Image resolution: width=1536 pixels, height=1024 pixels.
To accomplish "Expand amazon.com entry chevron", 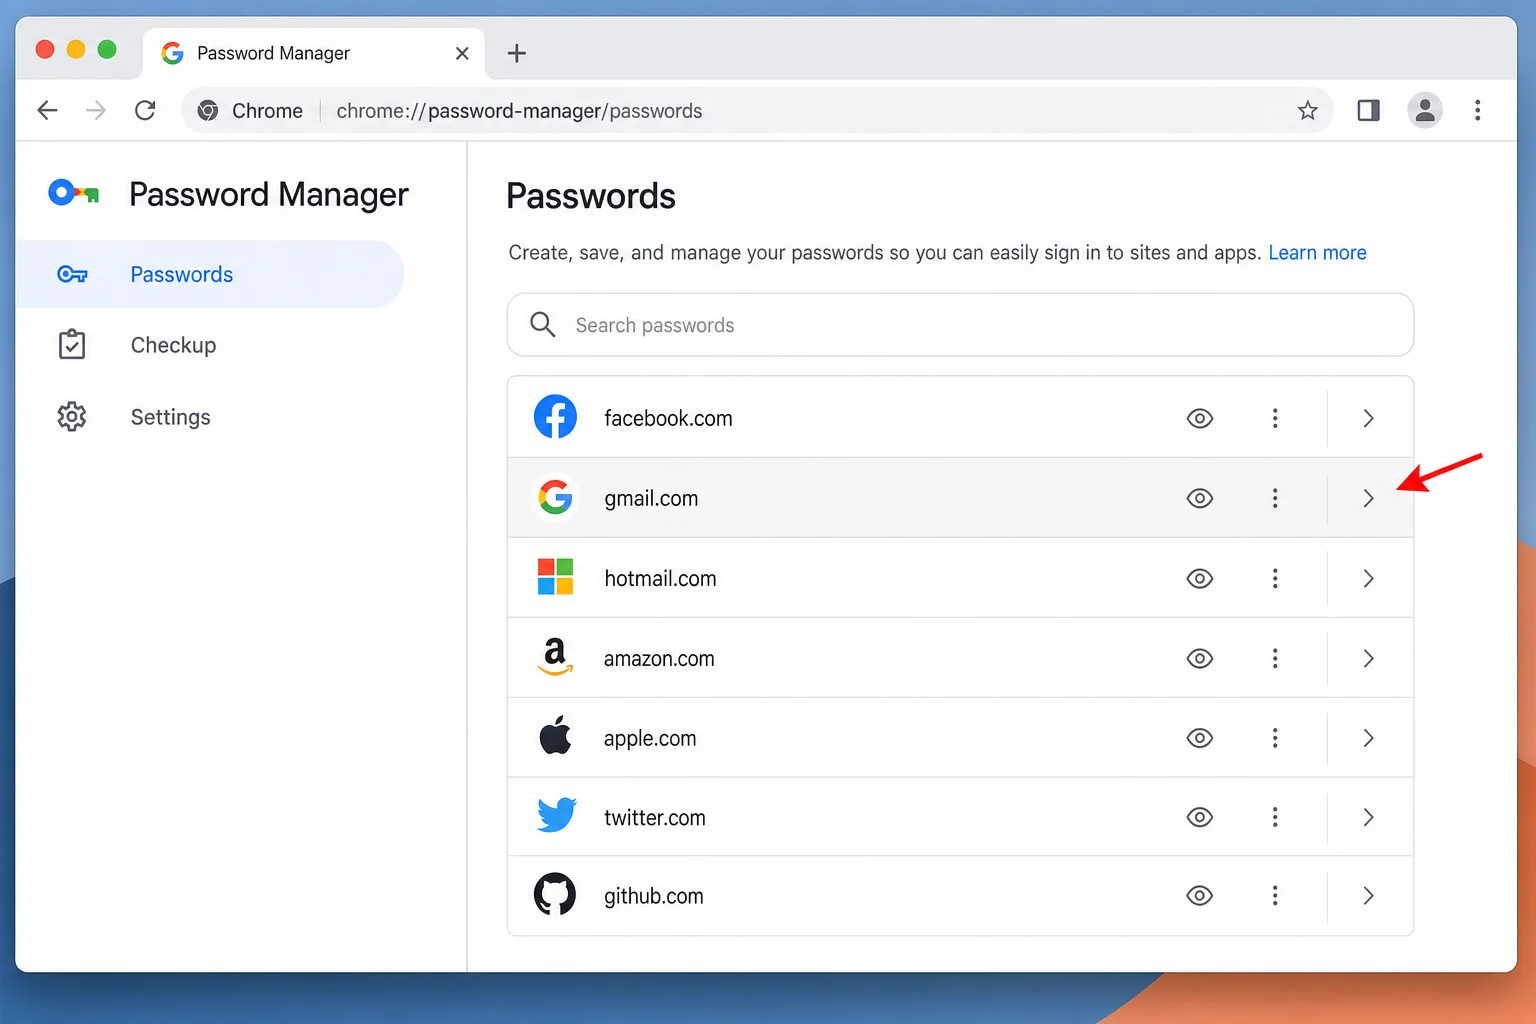I will click(x=1369, y=658).
